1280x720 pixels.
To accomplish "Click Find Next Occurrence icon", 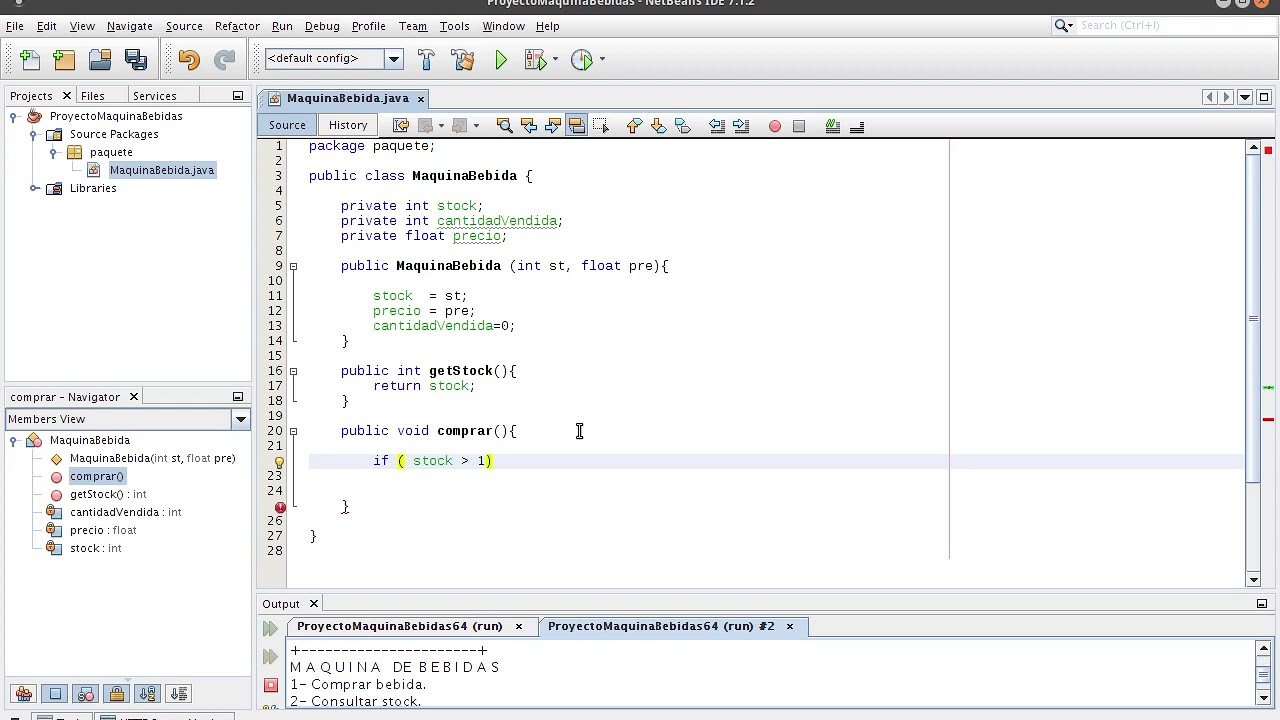I will (x=553, y=125).
